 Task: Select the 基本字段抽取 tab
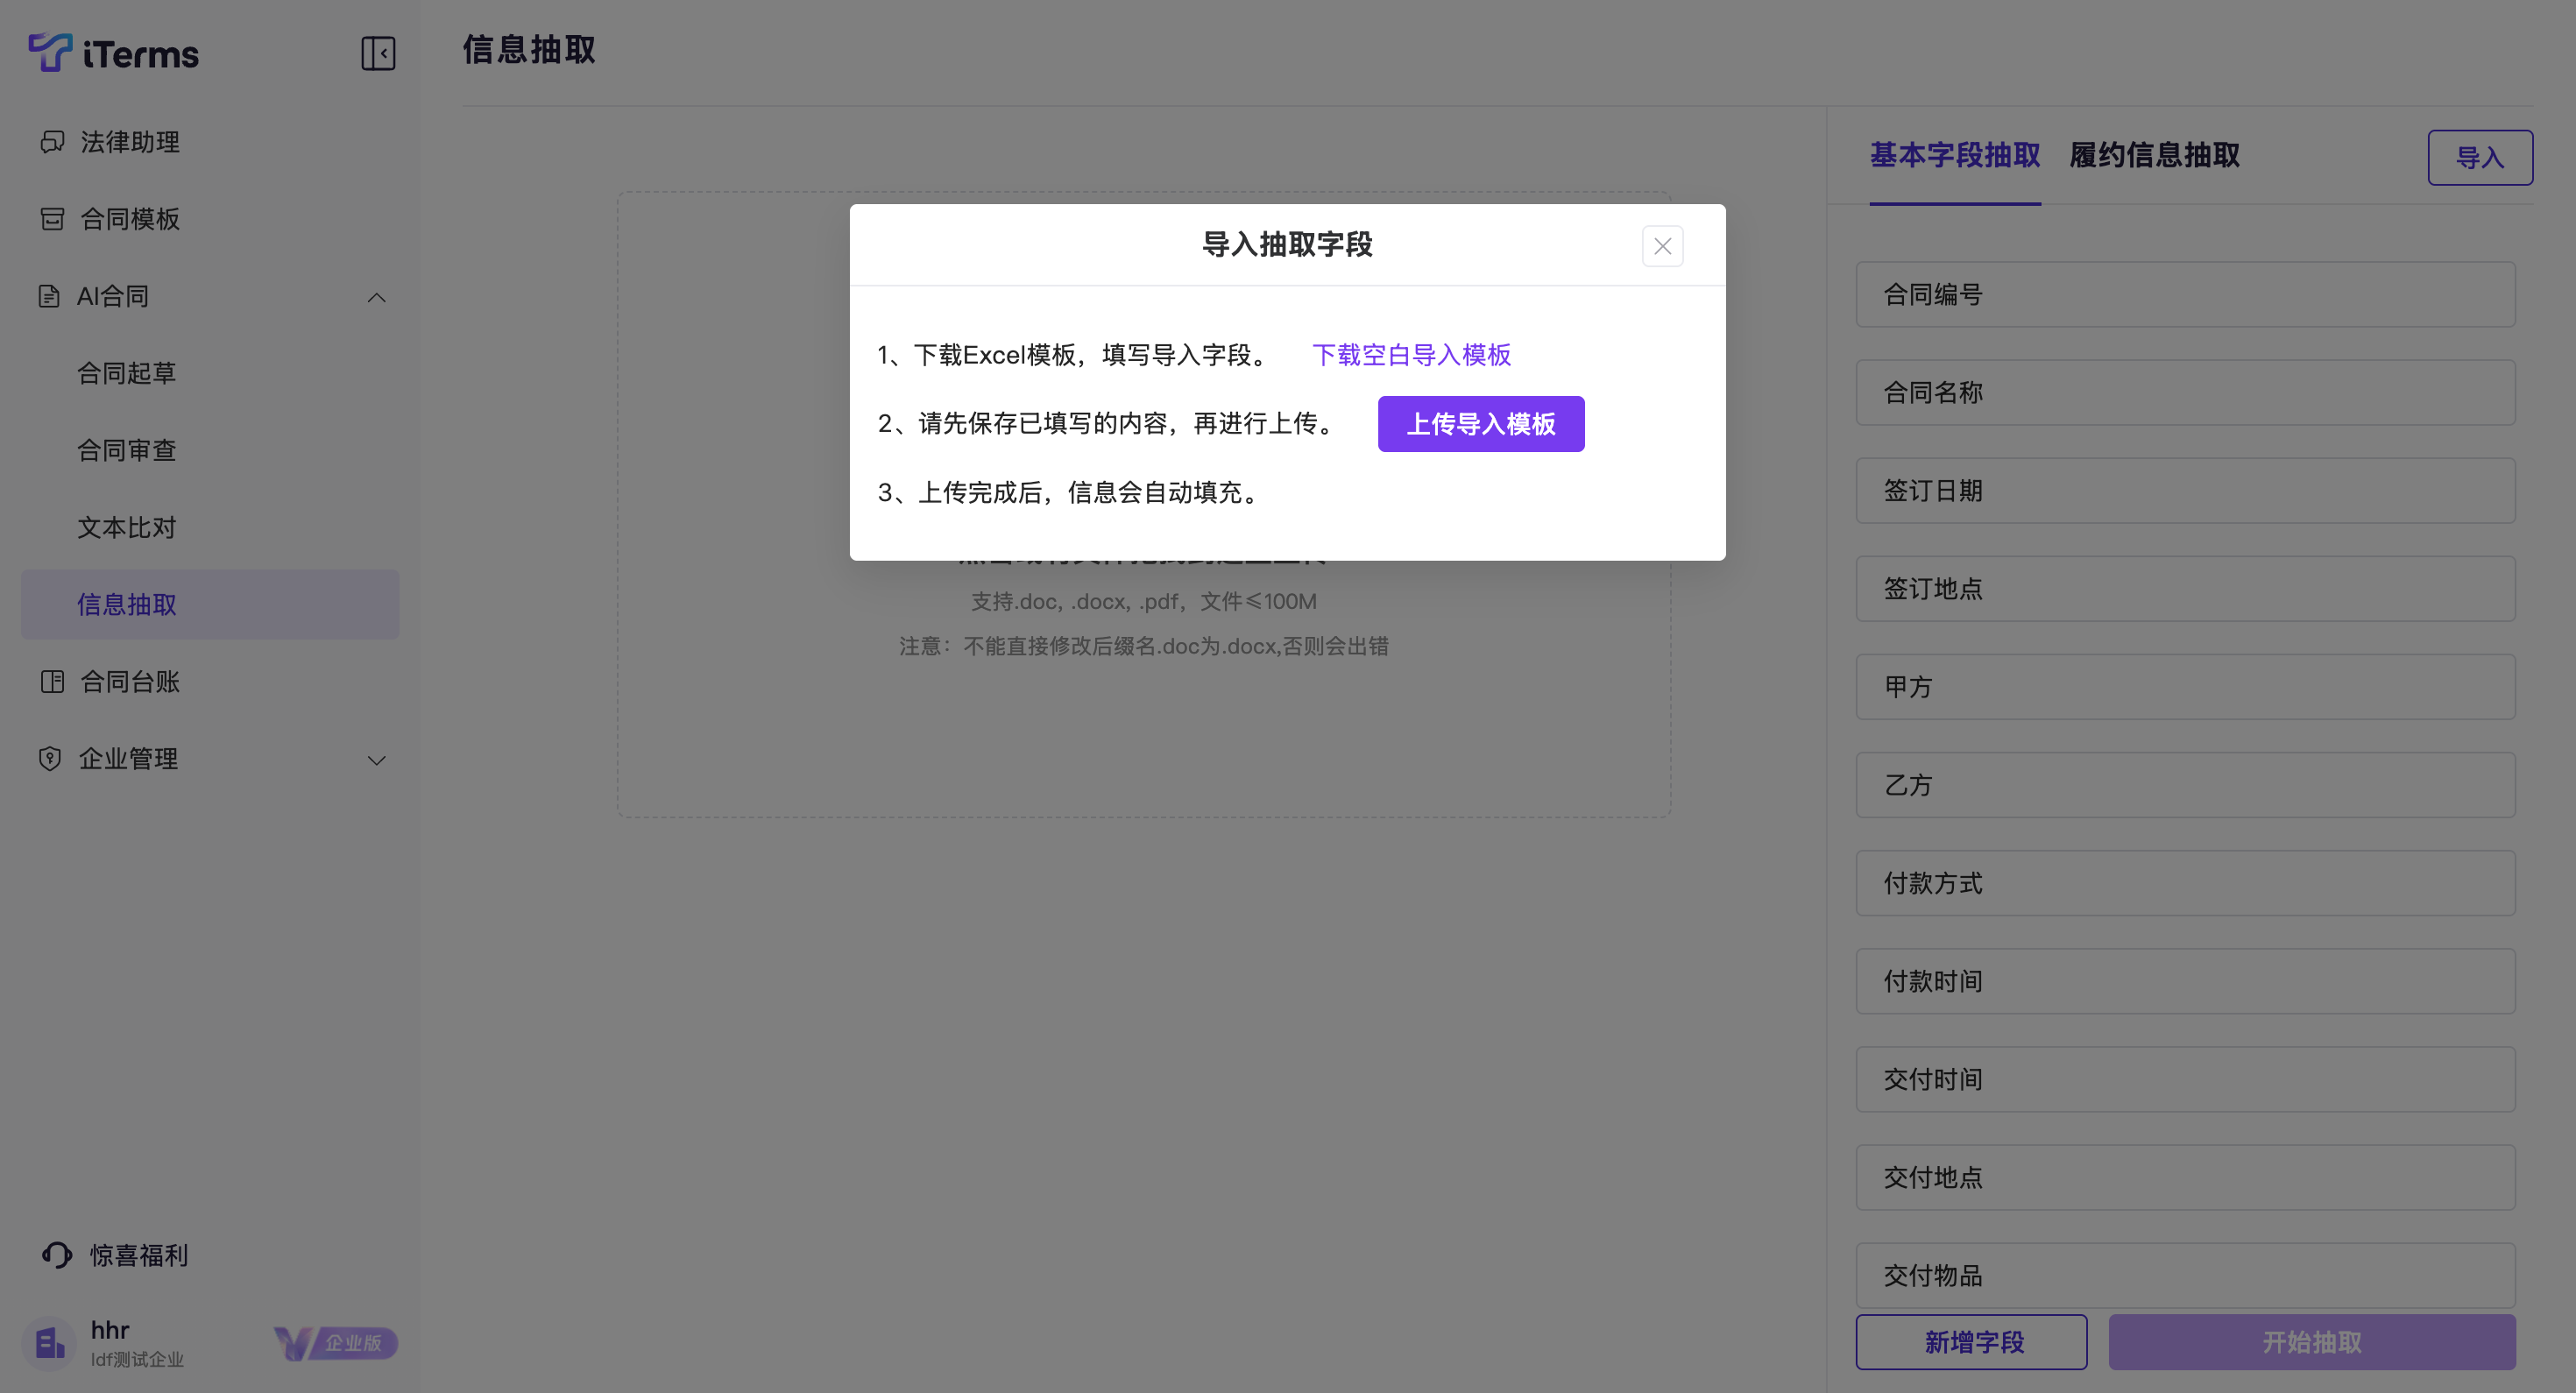pyautogui.click(x=1954, y=156)
